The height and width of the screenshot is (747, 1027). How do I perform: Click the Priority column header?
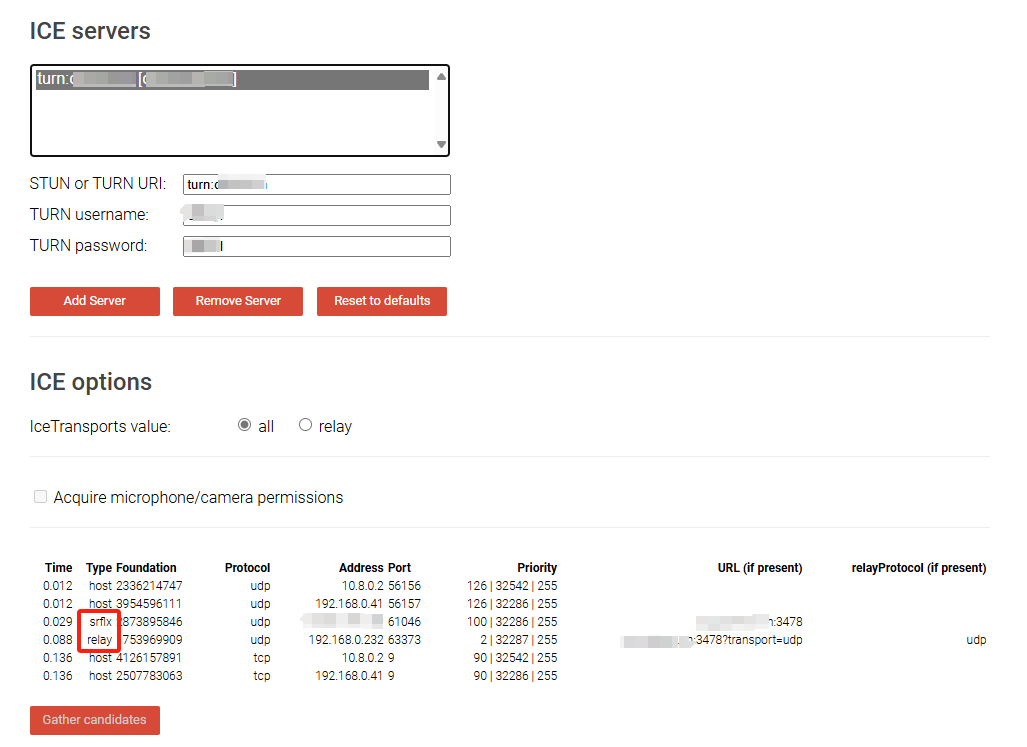[536, 568]
